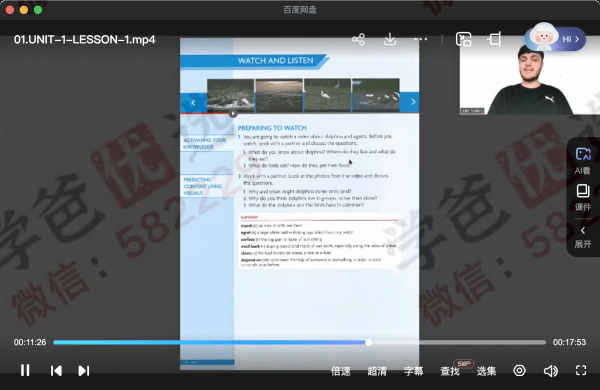
Task: Toggle 字幕 subtitles
Action: coord(414,371)
